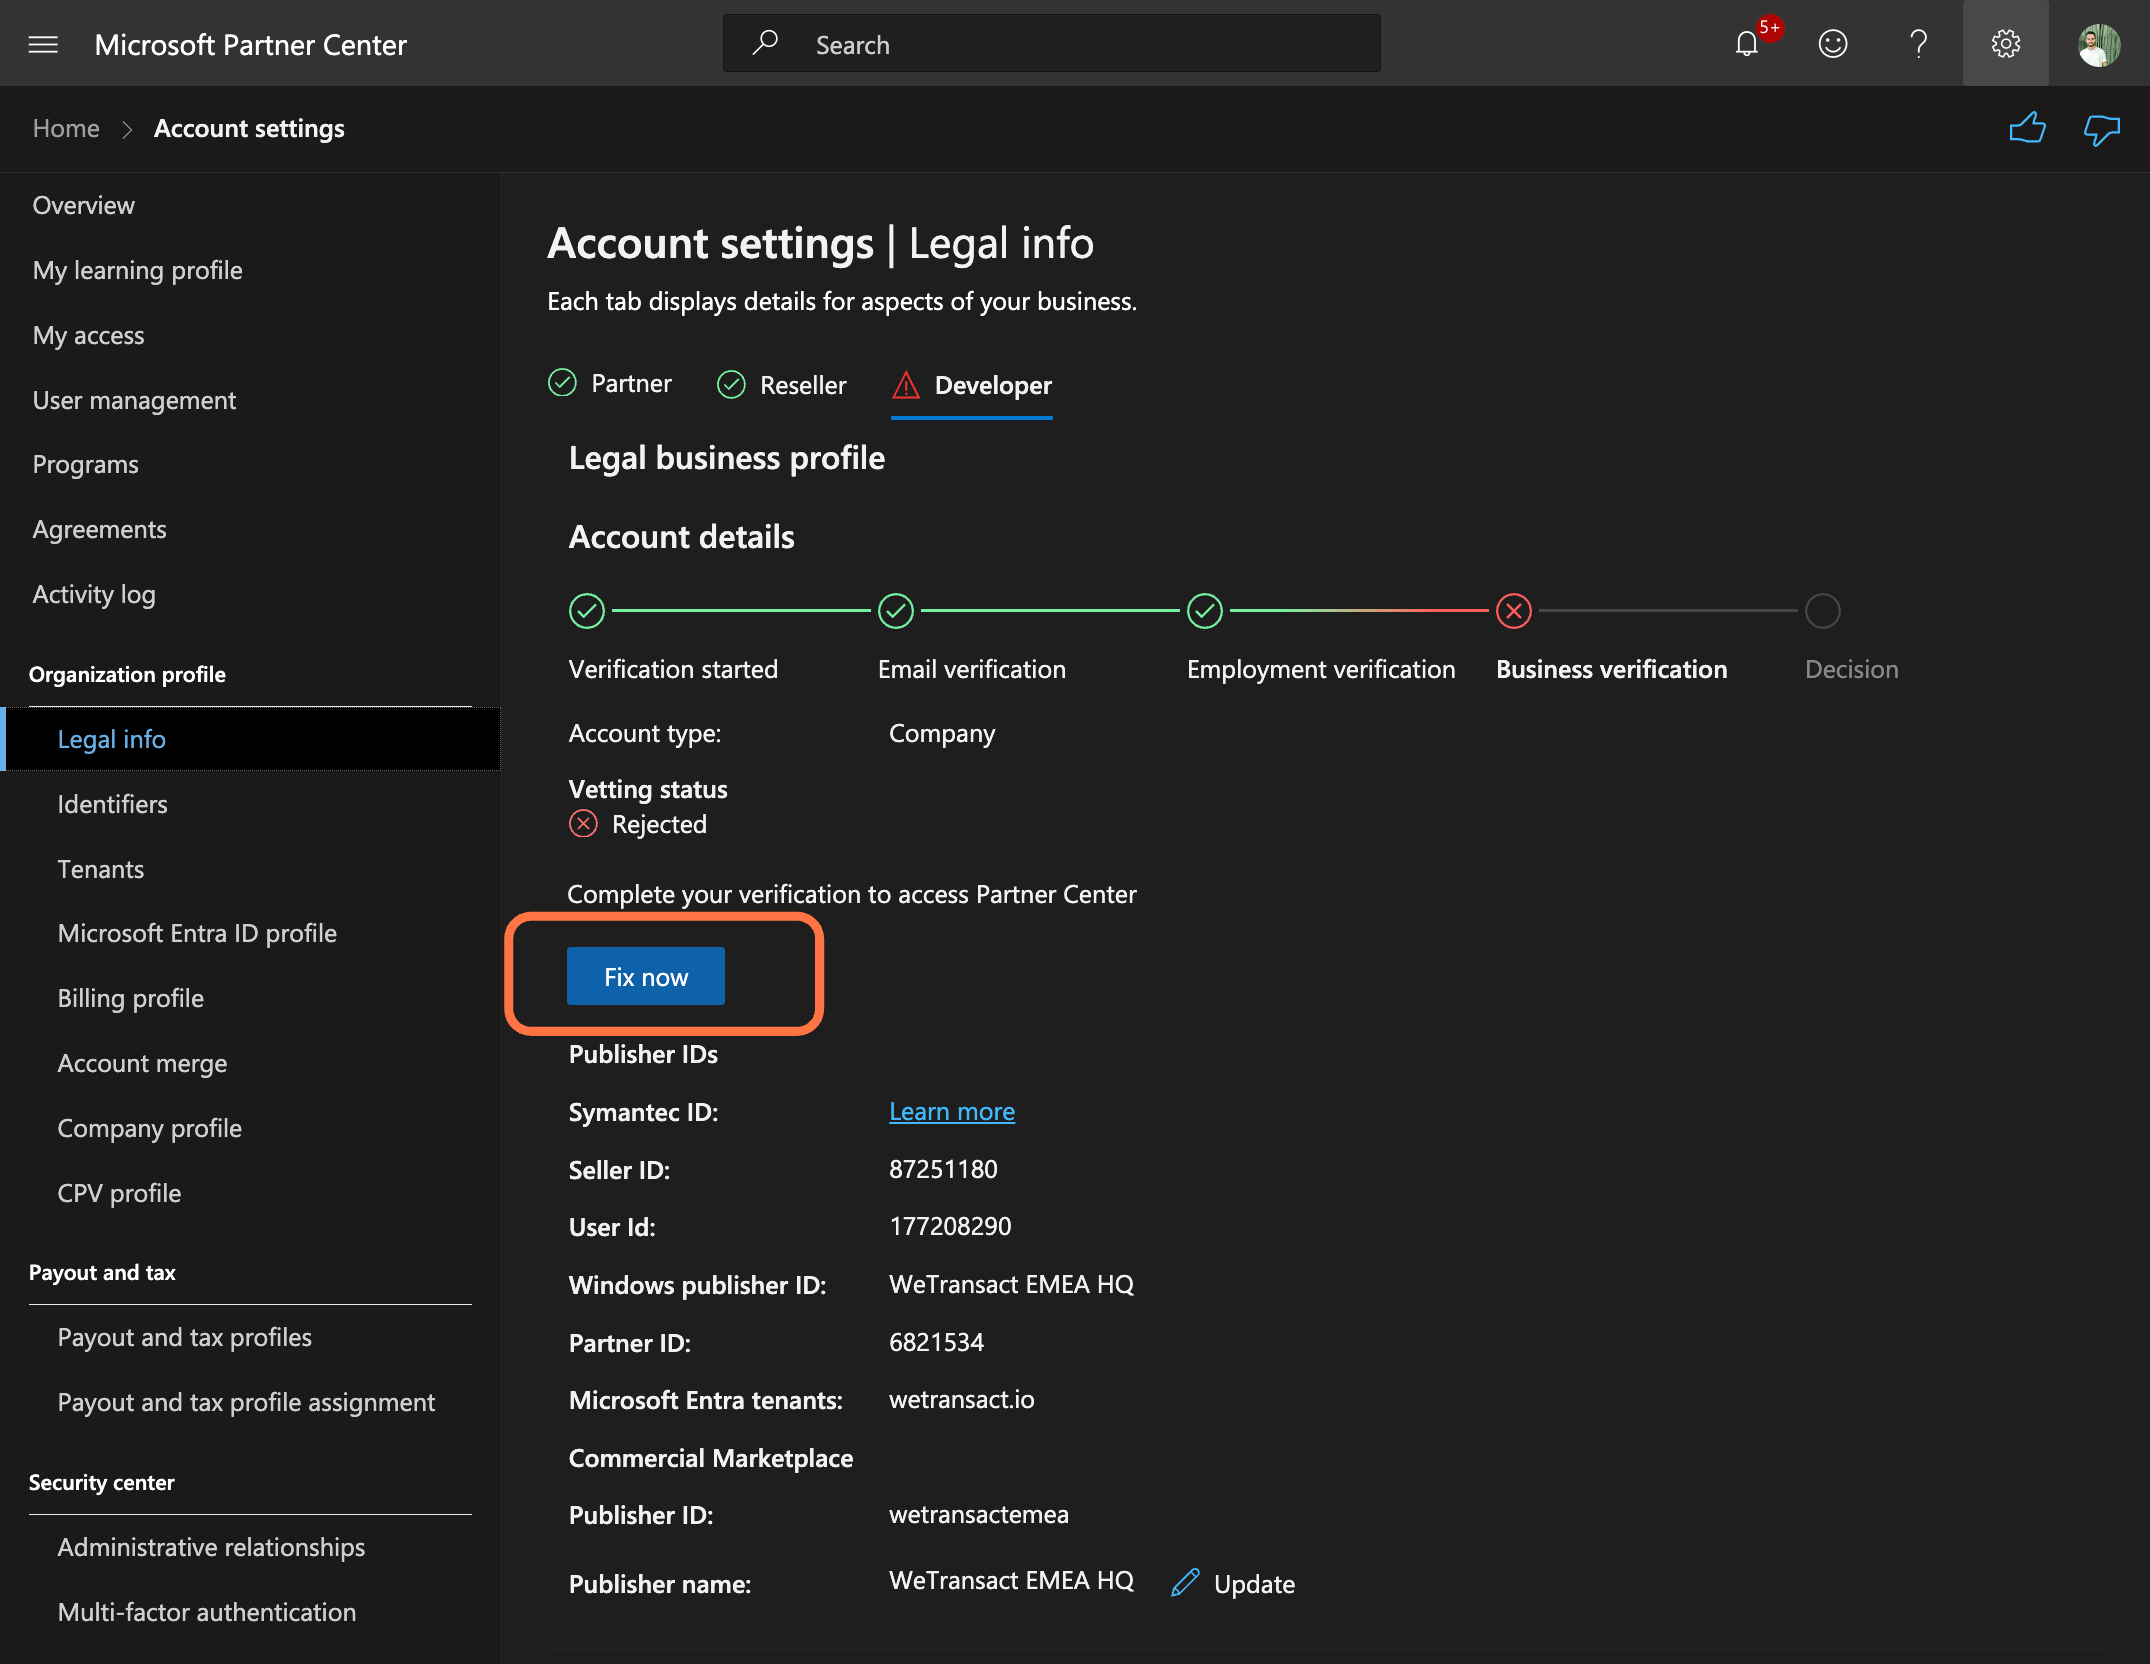Open the hamburger navigation menu
2150x1664 pixels.
click(x=43, y=44)
